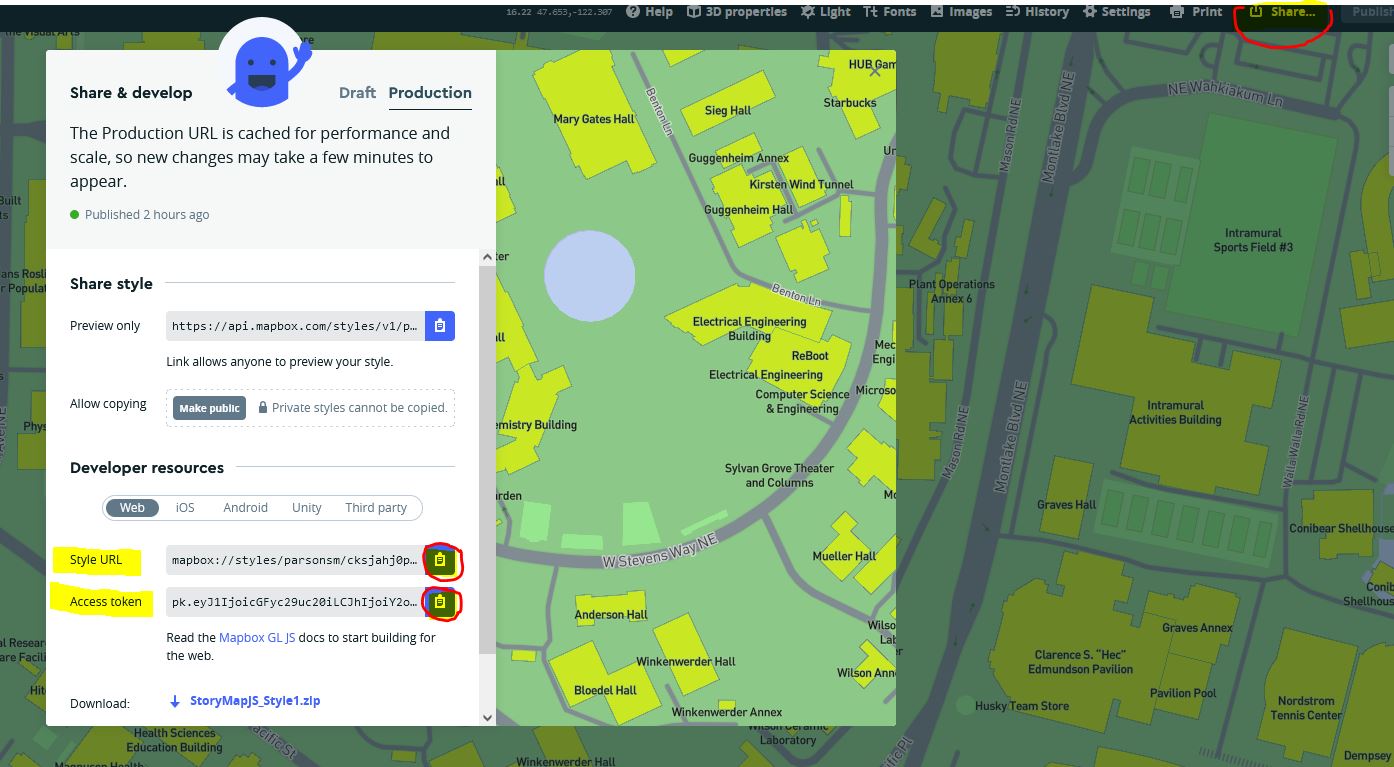
Task: Download StoryMapJS_Style1.zip
Action: pos(255,701)
